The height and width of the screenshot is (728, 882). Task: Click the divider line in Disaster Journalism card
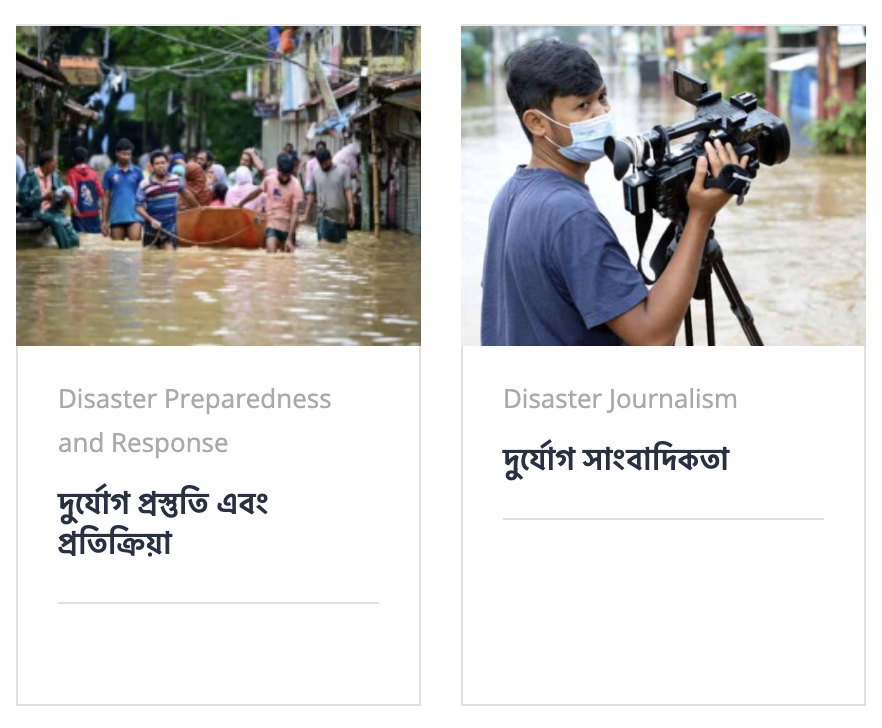pyautogui.click(x=663, y=519)
